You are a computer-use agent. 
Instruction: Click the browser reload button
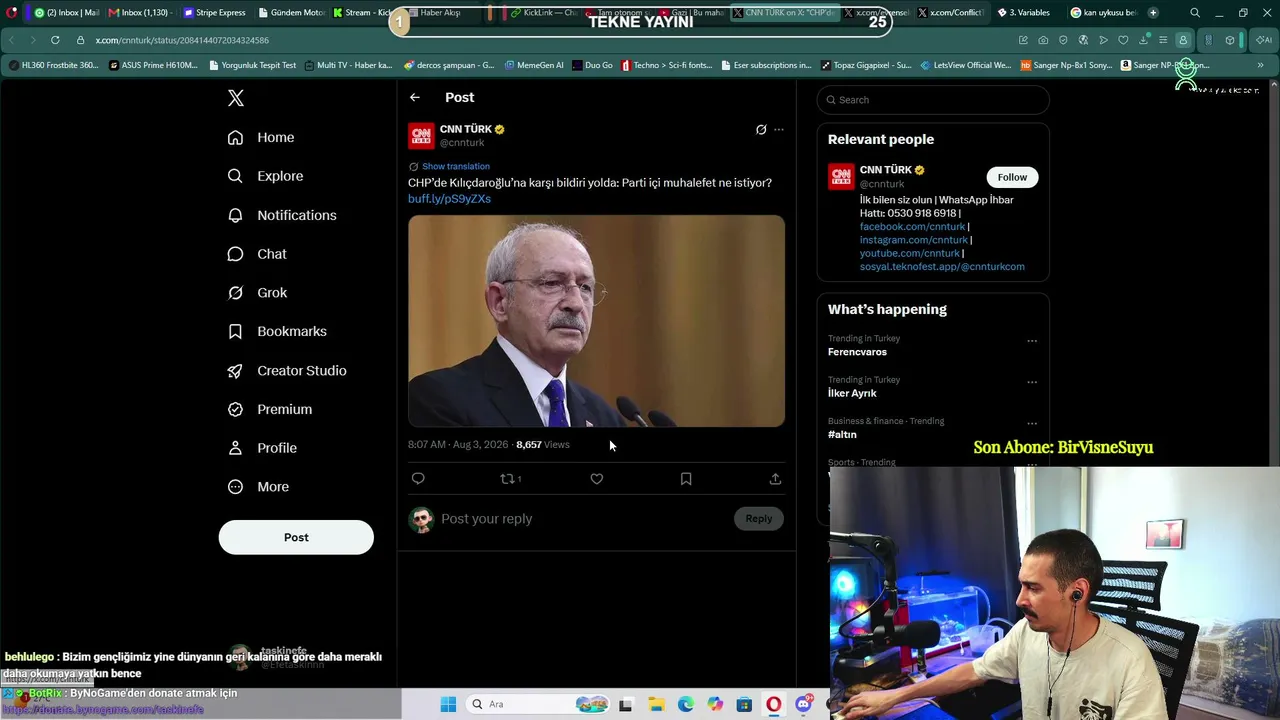[x=54, y=40]
